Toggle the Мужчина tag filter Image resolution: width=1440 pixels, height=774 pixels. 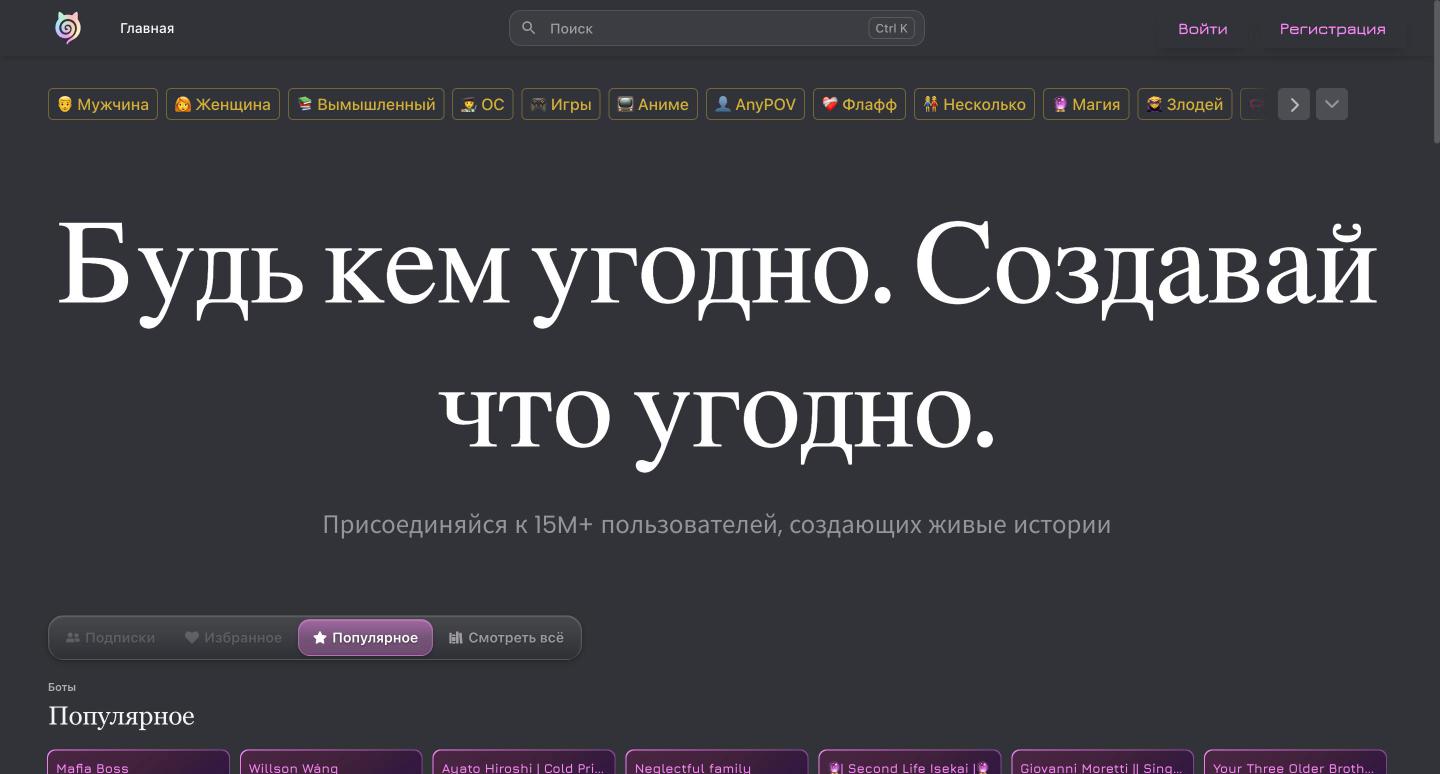[103, 104]
